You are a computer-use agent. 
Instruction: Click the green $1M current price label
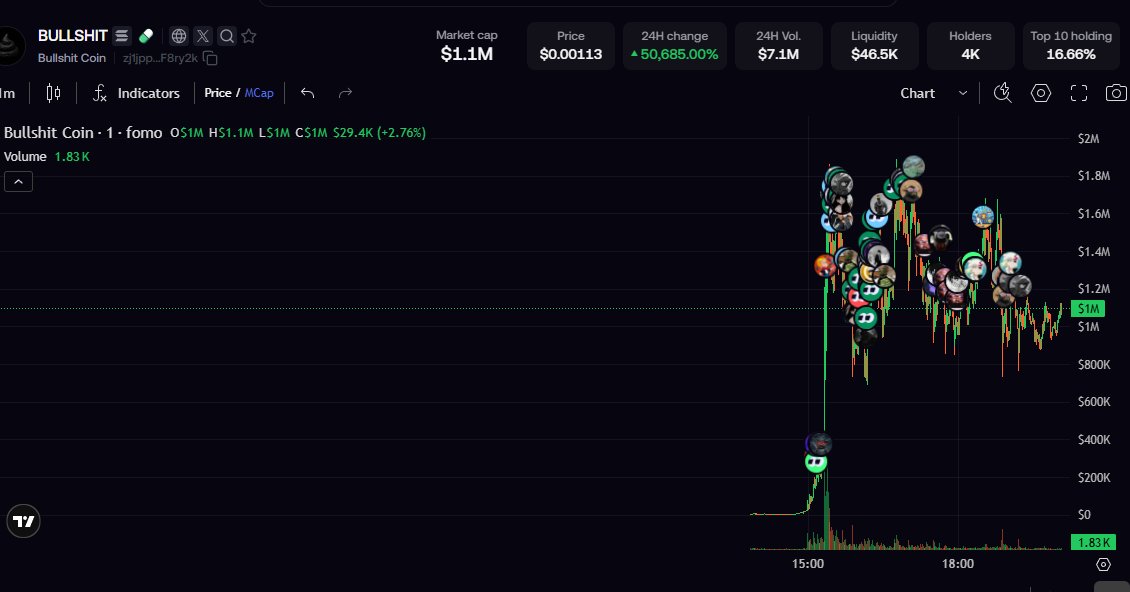(1088, 309)
